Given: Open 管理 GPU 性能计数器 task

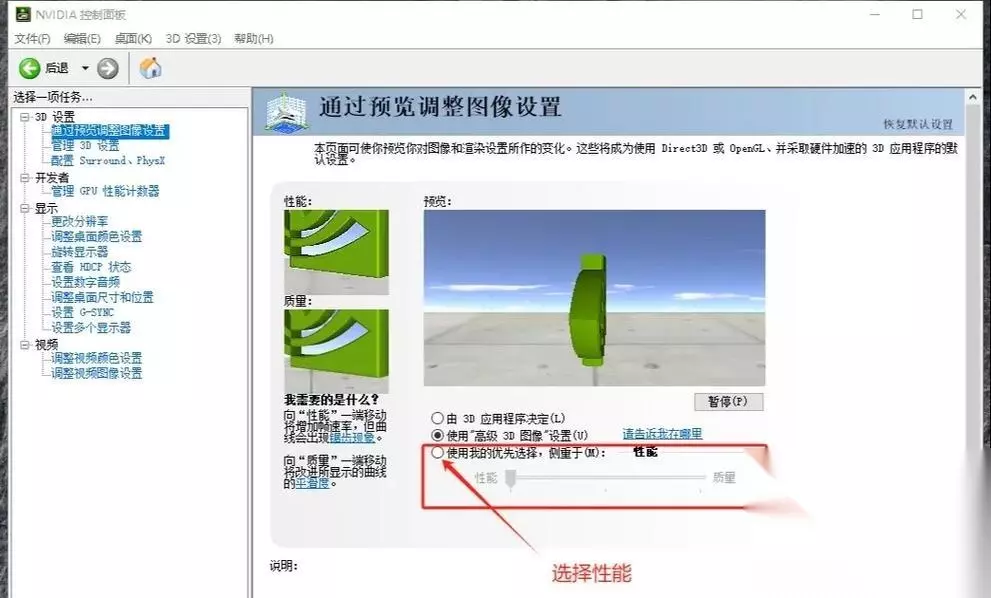Looking at the screenshot, I should click(x=105, y=191).
